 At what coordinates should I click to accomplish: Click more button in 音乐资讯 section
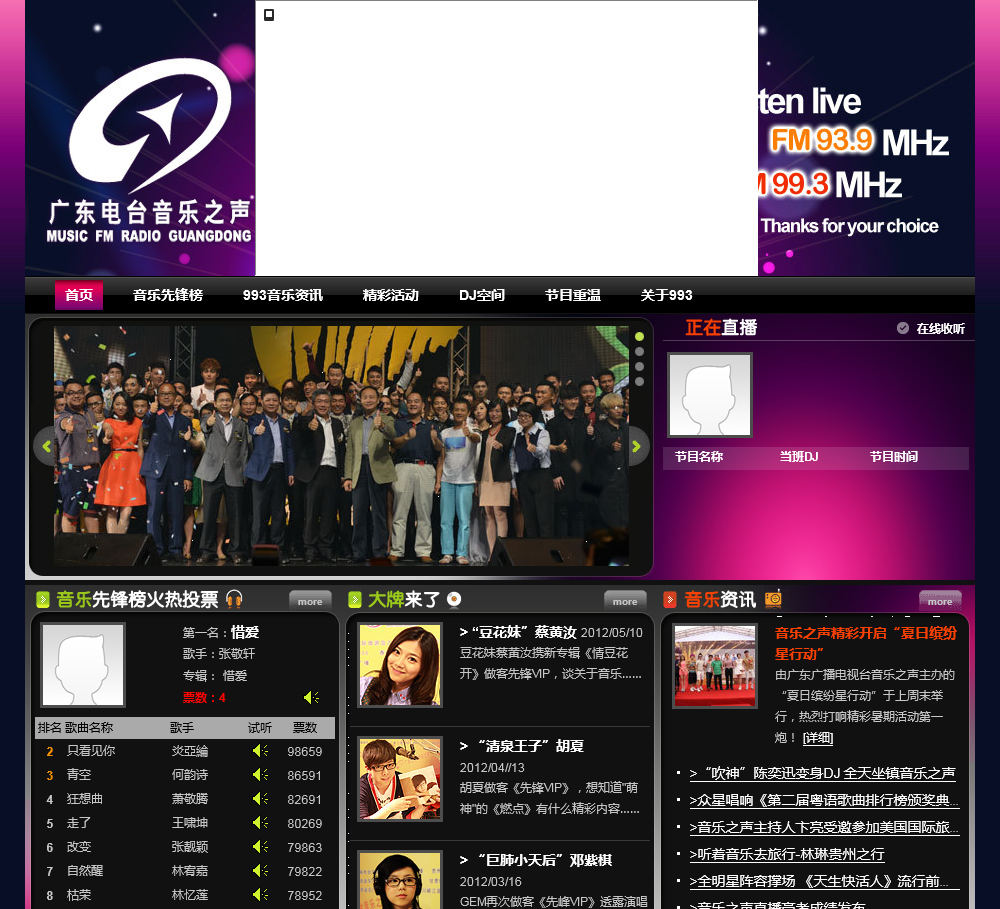tap(940, 601)
